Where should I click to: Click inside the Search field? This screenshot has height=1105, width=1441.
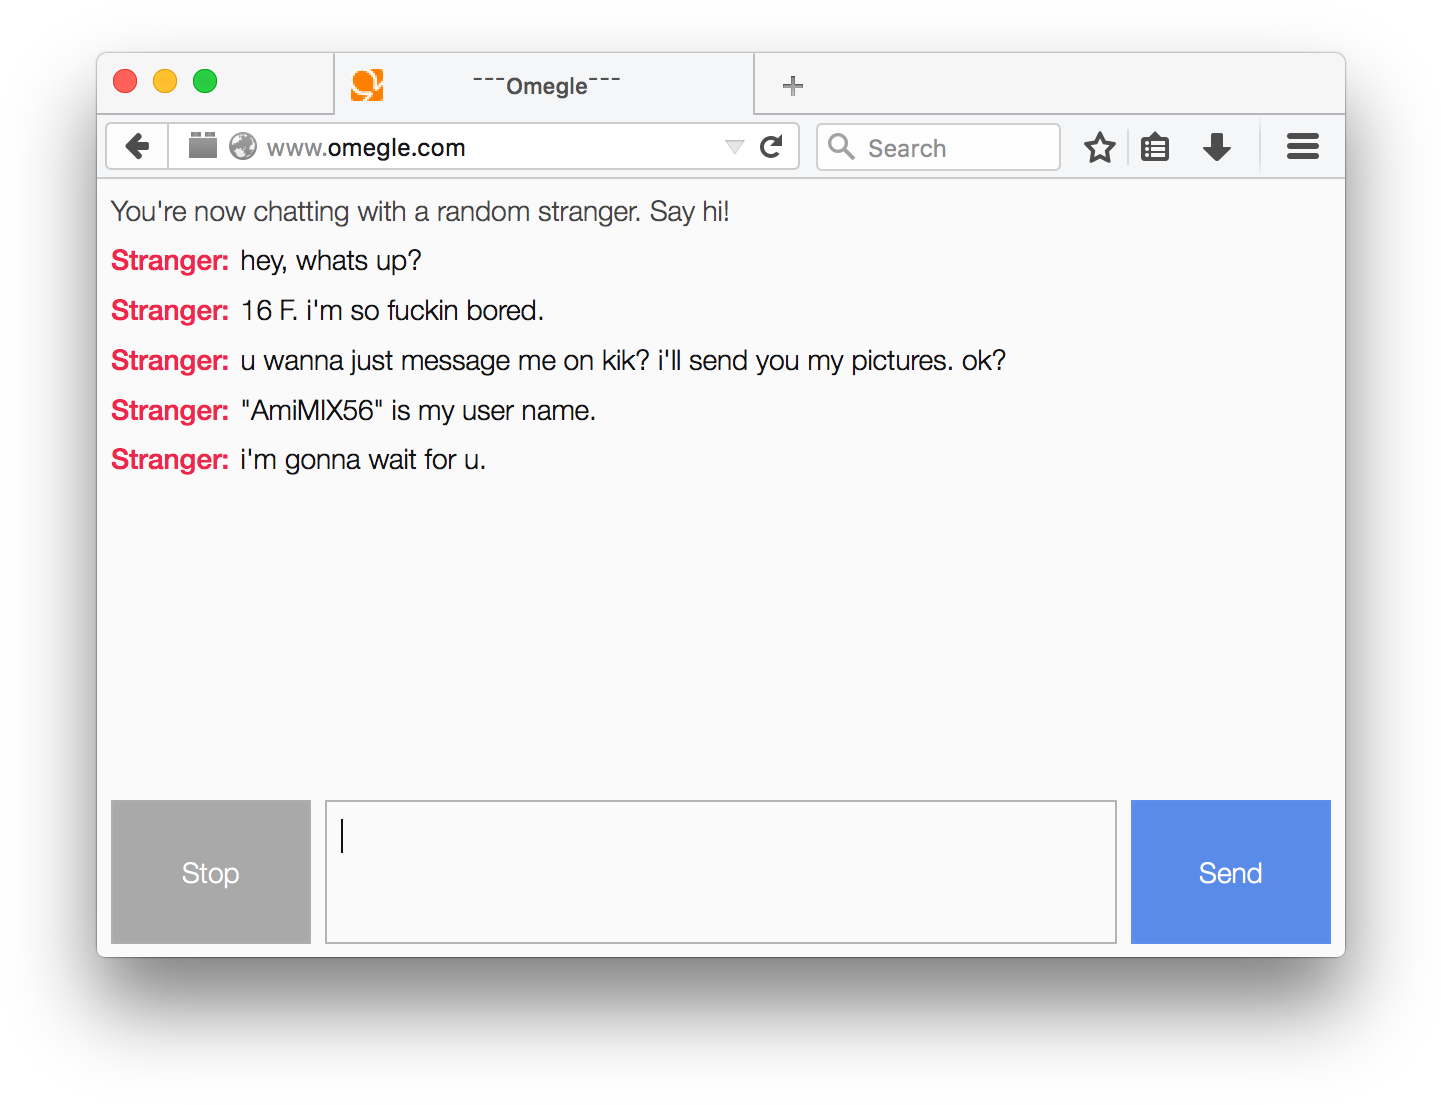938,147
